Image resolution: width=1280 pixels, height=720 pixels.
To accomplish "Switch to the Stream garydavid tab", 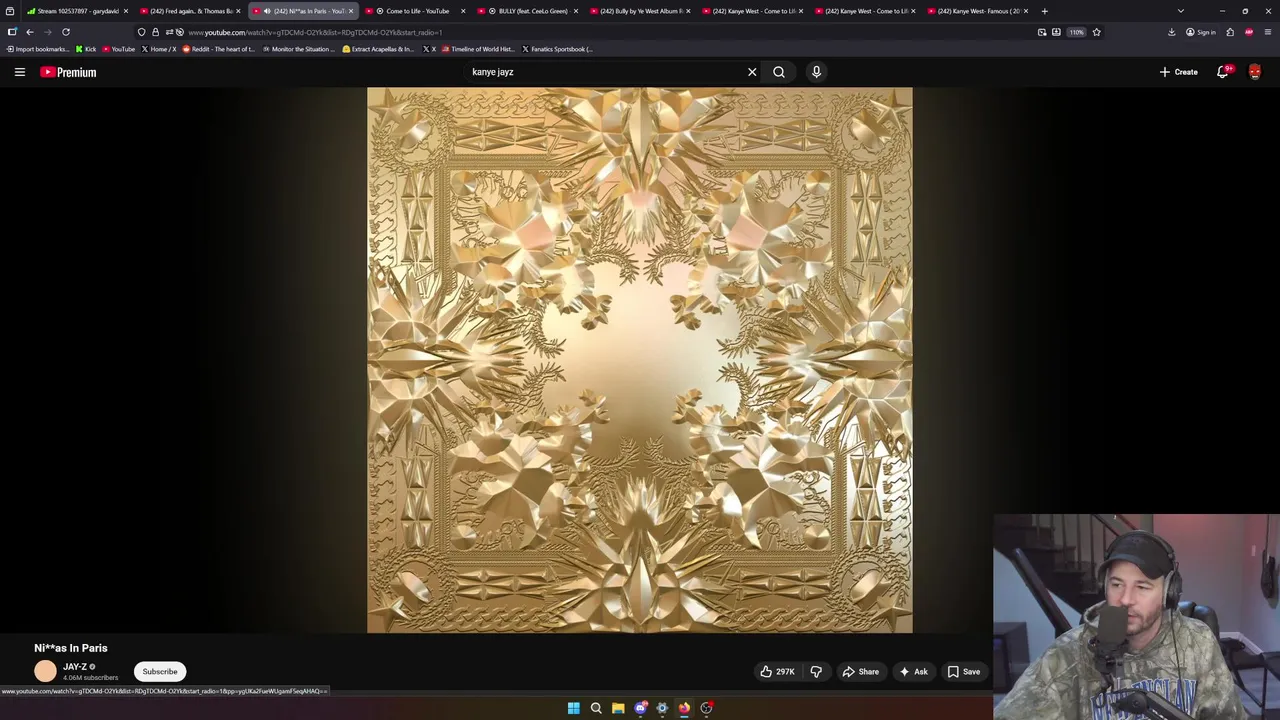I will click(x=78, y=11).
